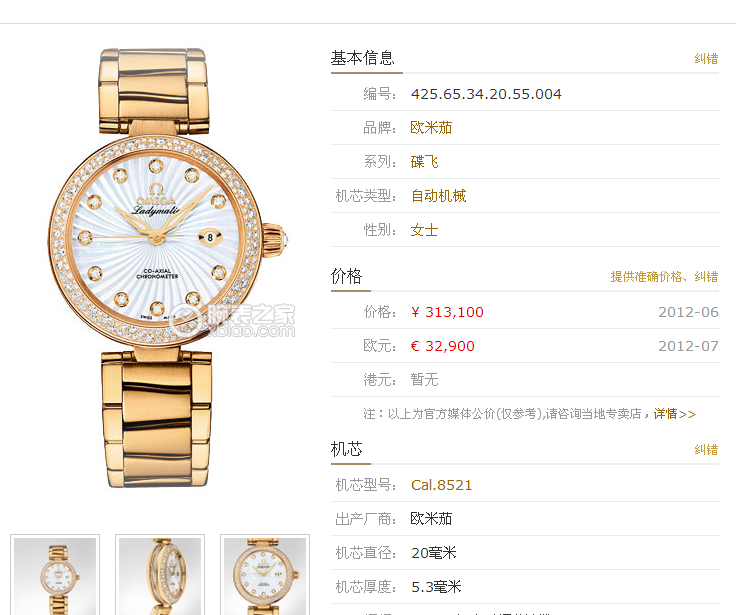Open the 欧米茄 brand link

(431, 128)
